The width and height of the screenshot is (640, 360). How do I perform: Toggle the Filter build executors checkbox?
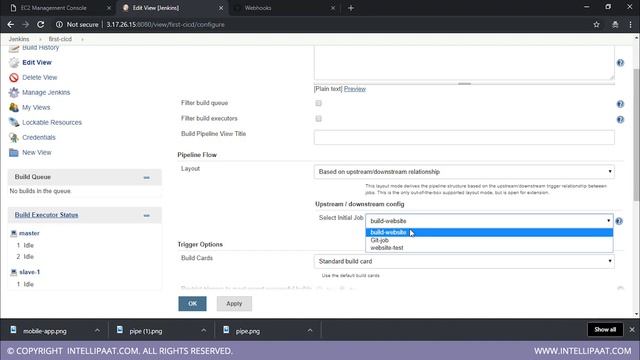click(x=318, y=119)
